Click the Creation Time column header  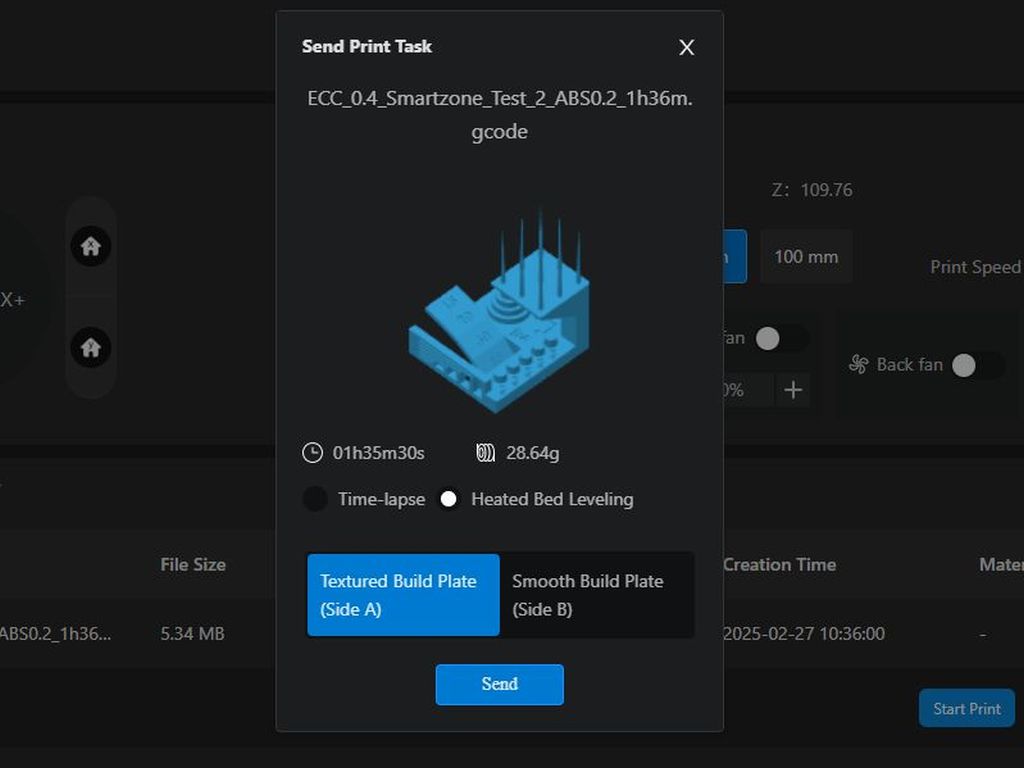tap(779, 564)
